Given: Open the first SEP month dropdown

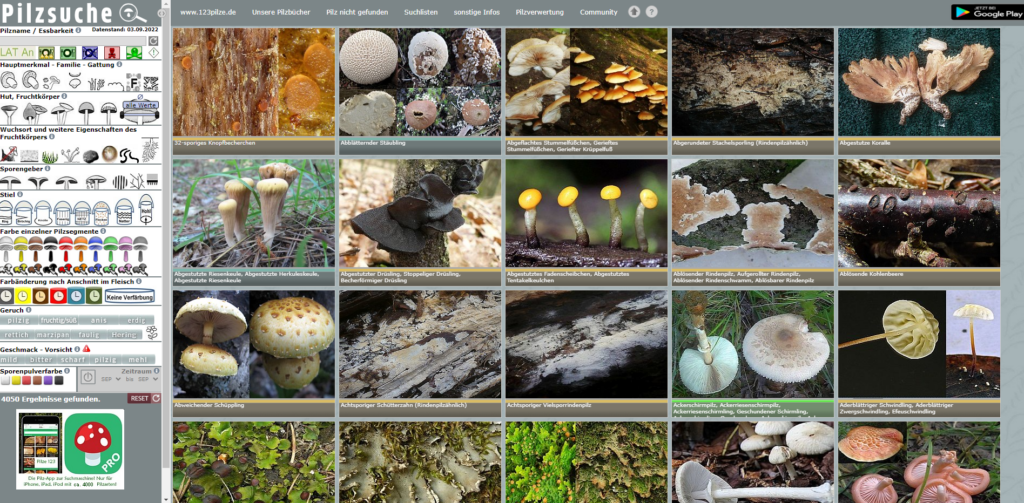Looking at the screenshot, I should [109, 380].
